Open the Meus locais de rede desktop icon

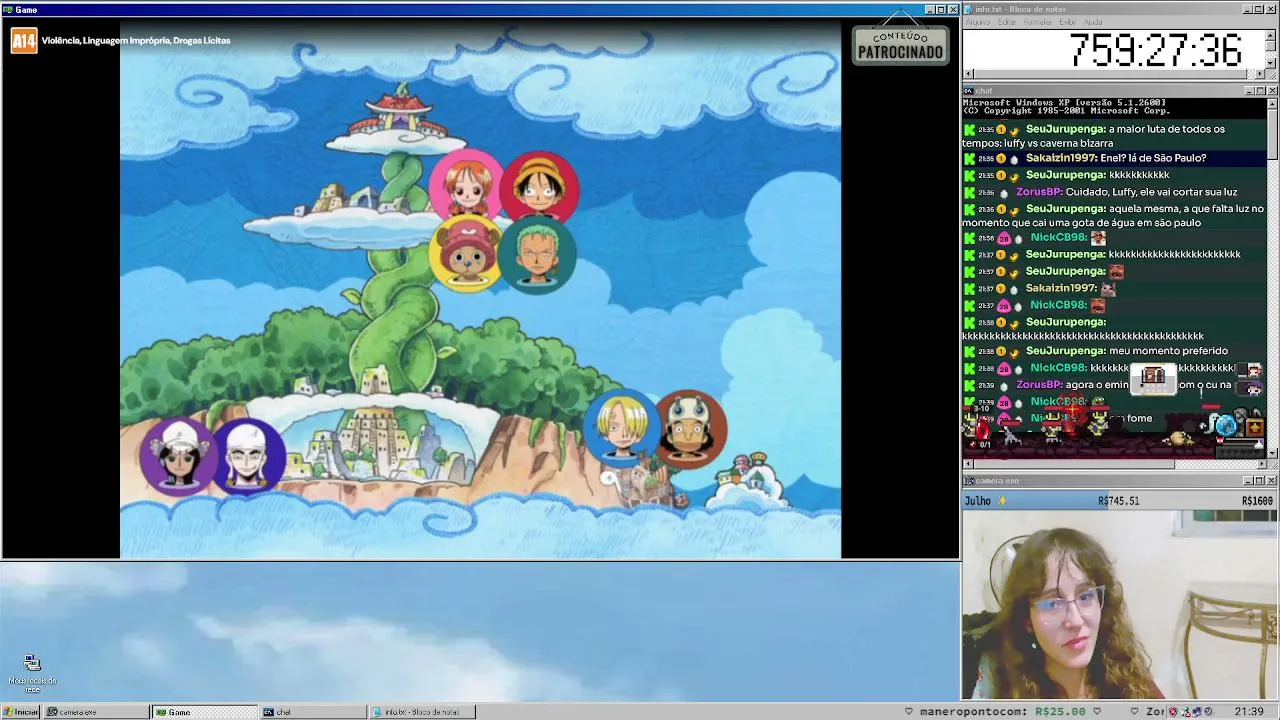(x=32, y=672)
